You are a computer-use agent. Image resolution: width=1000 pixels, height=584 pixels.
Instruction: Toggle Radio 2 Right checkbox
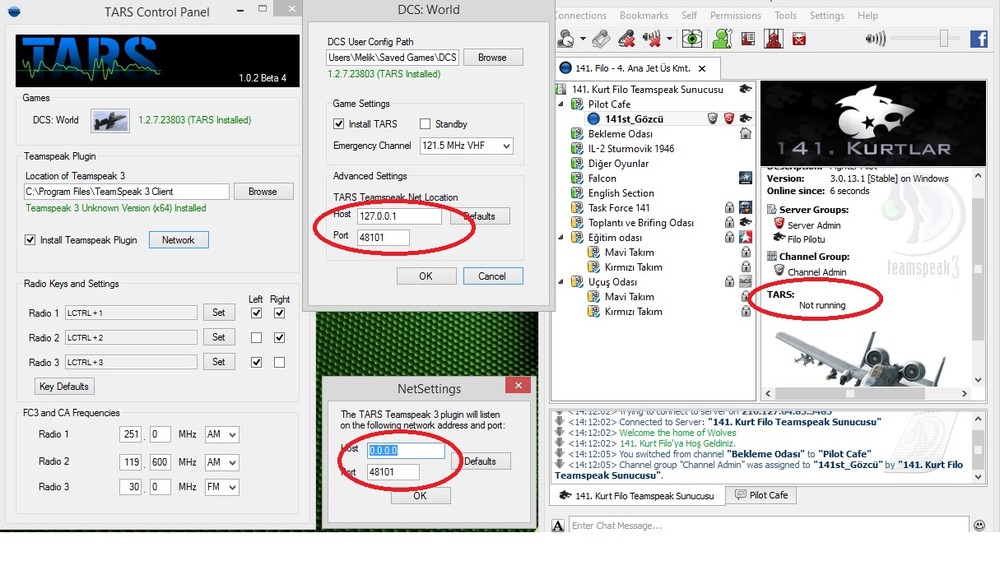[x=279, y=337]
